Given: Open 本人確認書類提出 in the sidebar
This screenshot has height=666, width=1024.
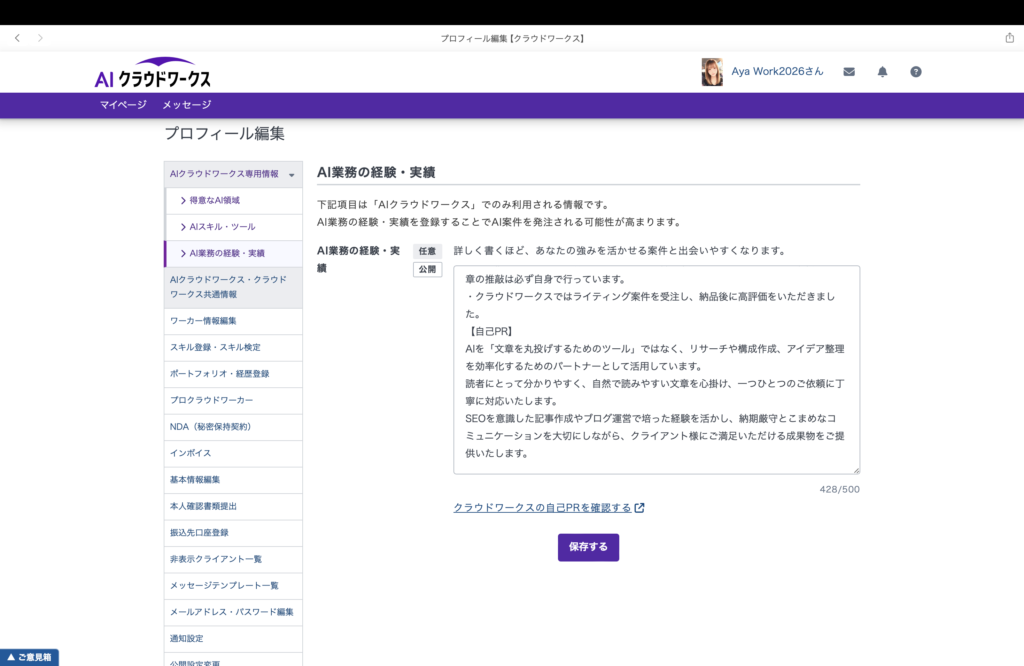Looking at the screenshot, I should click(233, 506).
